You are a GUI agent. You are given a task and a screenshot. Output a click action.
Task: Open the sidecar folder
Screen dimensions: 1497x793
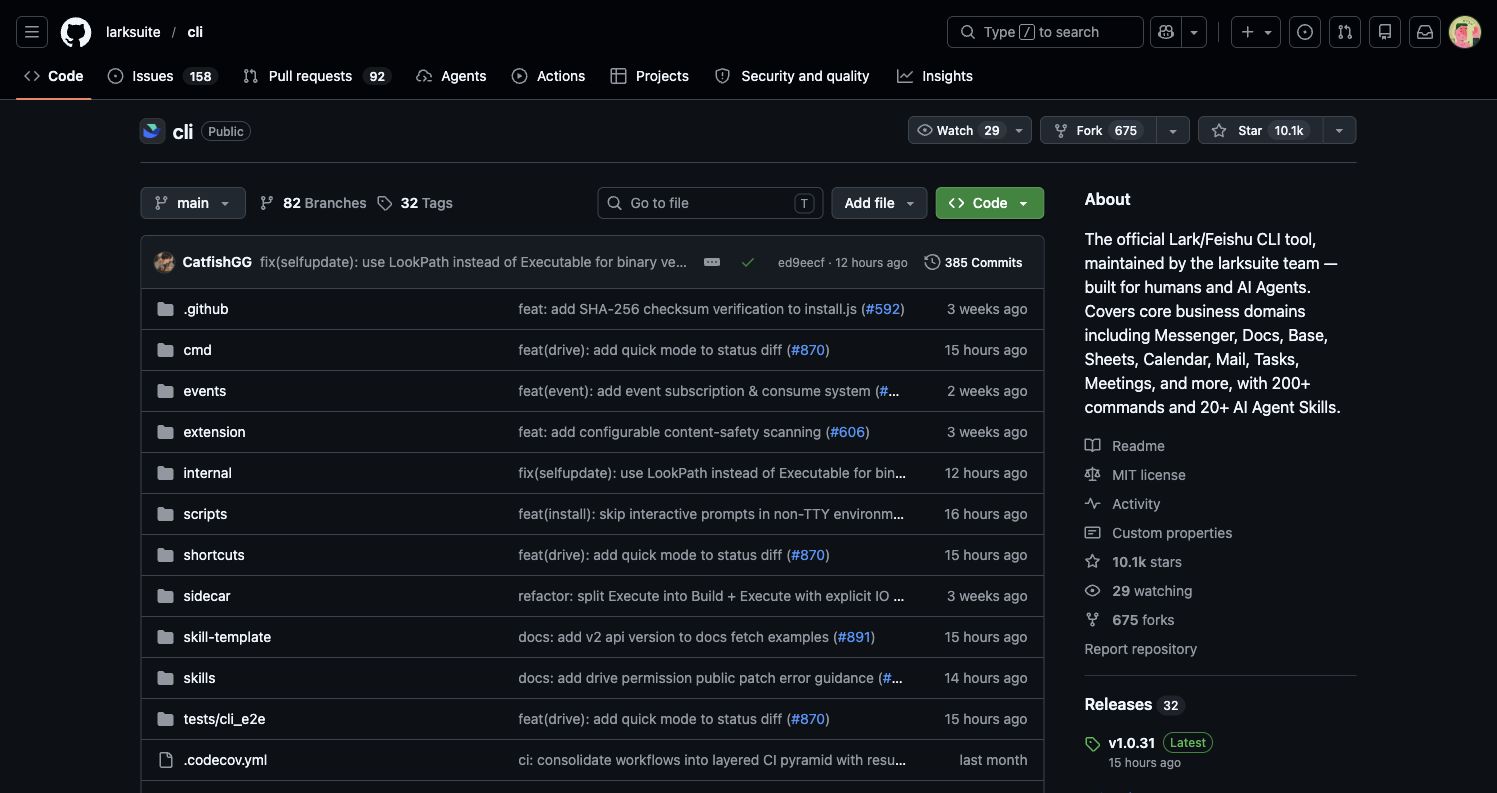(207, 596)
